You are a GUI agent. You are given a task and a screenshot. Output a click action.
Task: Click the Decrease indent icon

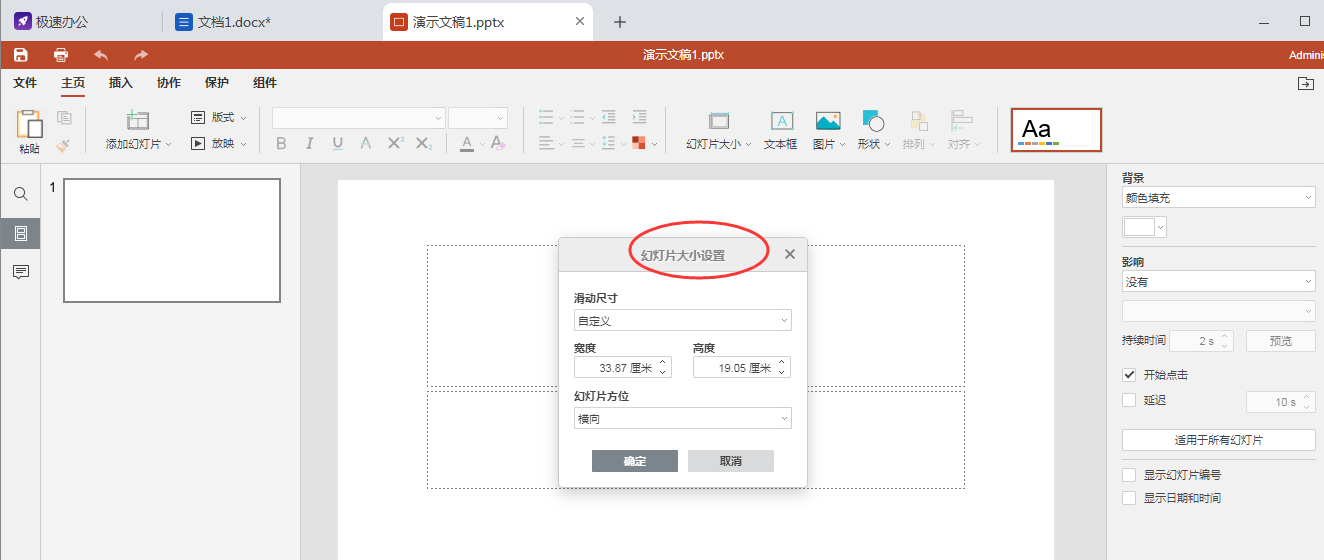(609, 117)
